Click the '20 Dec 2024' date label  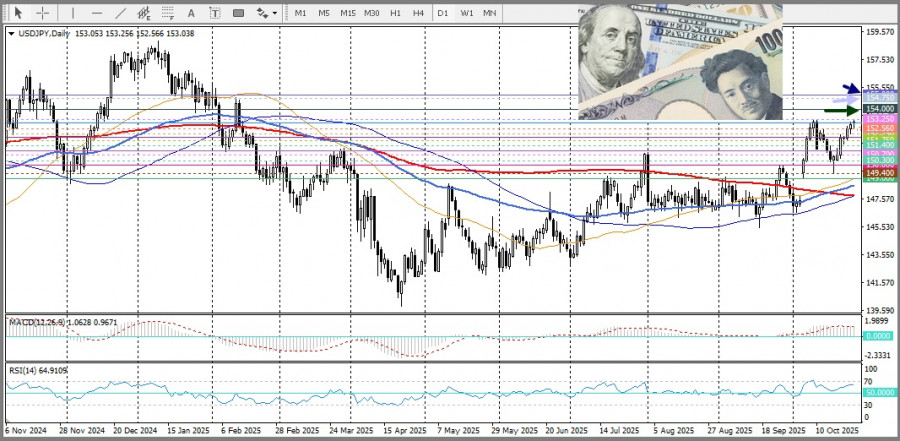135,431
